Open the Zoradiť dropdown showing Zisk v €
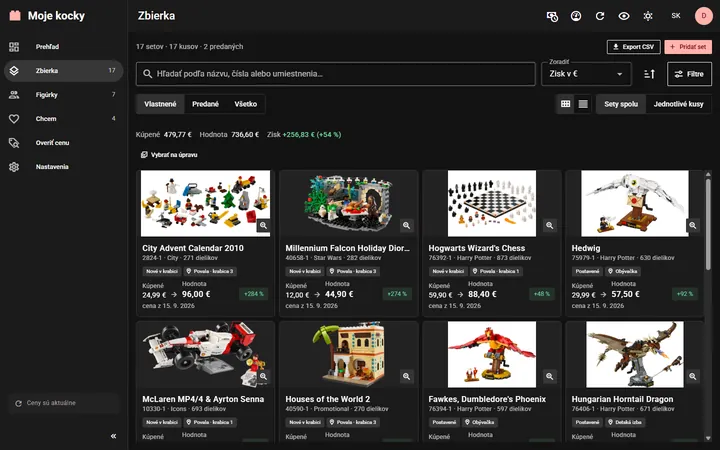This screenshot has height=450, width=720. [586, 73]
